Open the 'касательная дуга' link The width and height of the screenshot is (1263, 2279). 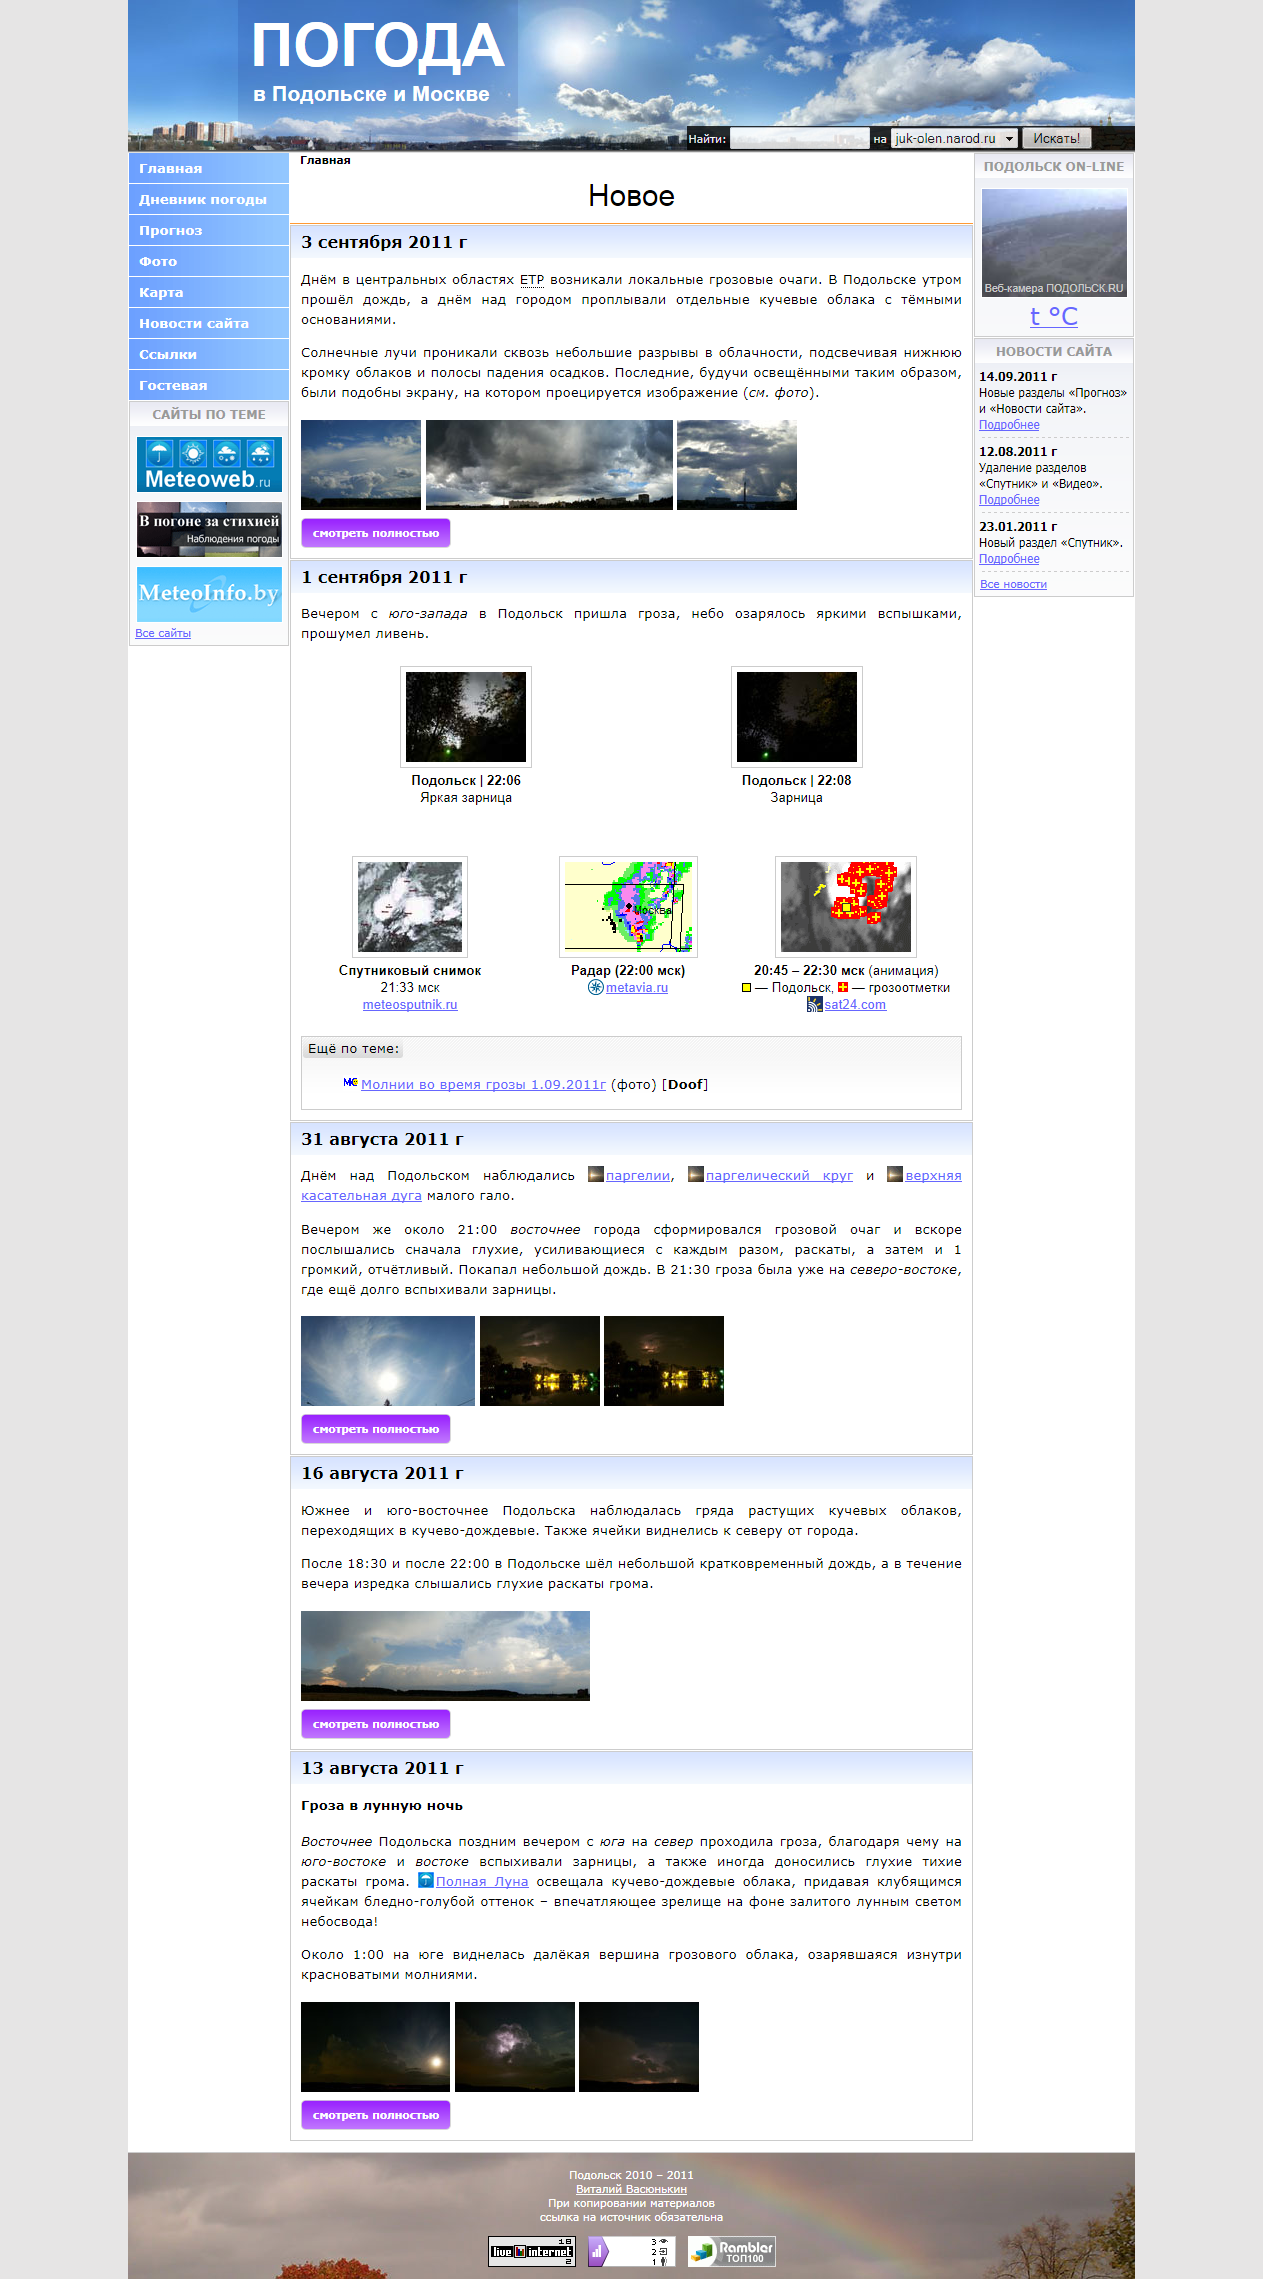pyautogui.click(x=361, y=1196)
